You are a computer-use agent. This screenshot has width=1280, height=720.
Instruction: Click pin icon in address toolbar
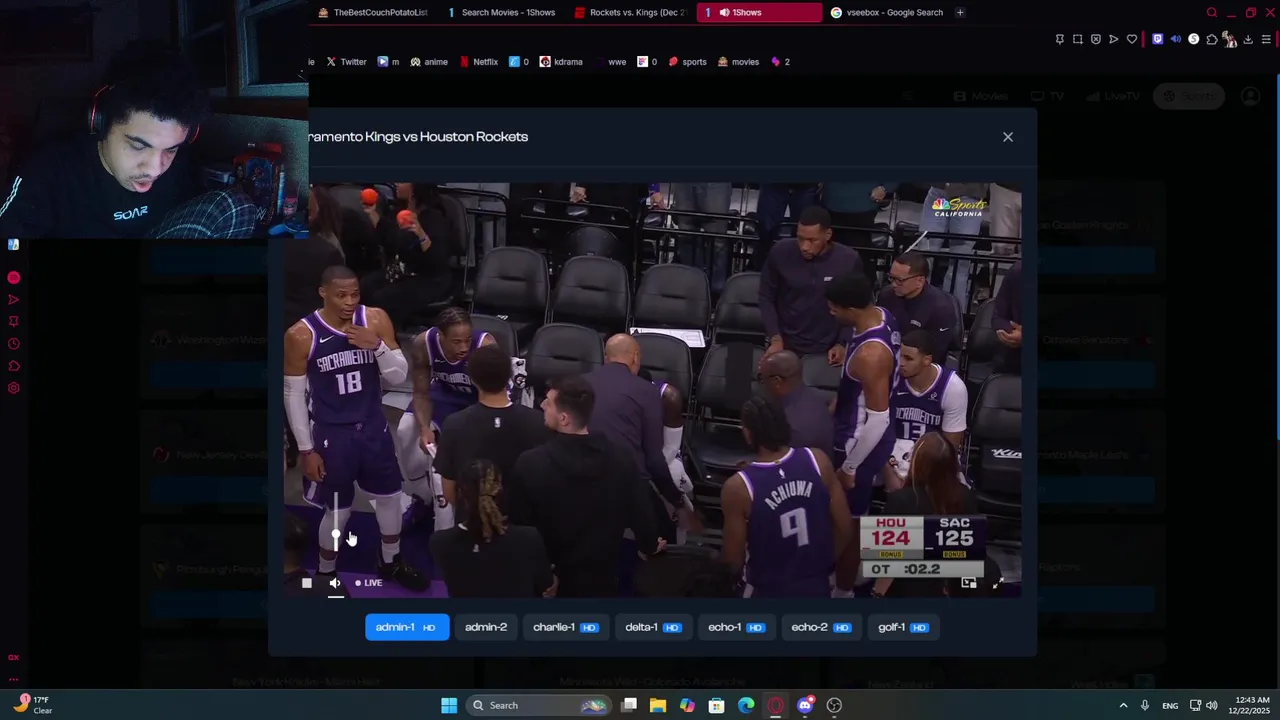pos(1060,40)
